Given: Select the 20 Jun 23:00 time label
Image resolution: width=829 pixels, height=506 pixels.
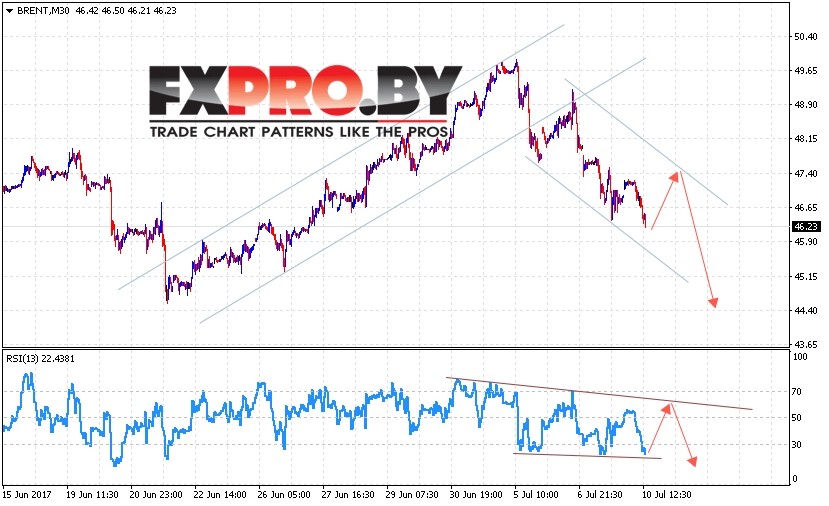Looking at the screenshot, I should click(x=156, y=494).
